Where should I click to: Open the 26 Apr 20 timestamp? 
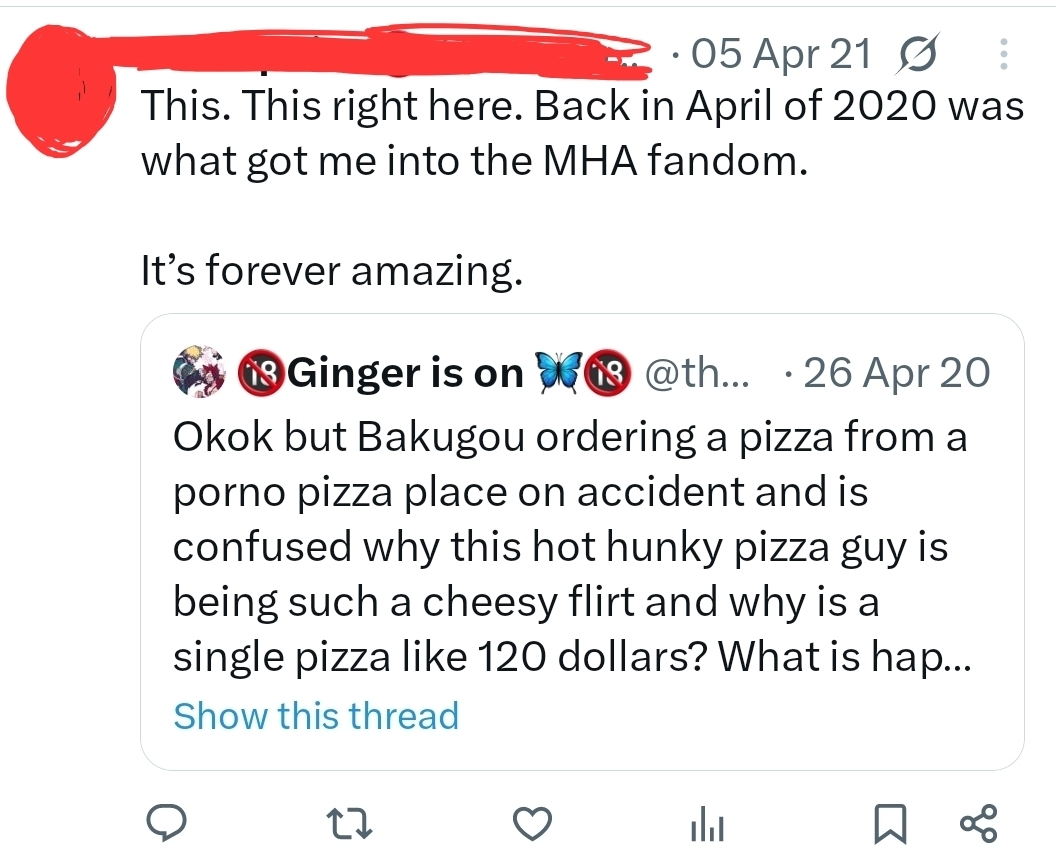click(895, 373)
